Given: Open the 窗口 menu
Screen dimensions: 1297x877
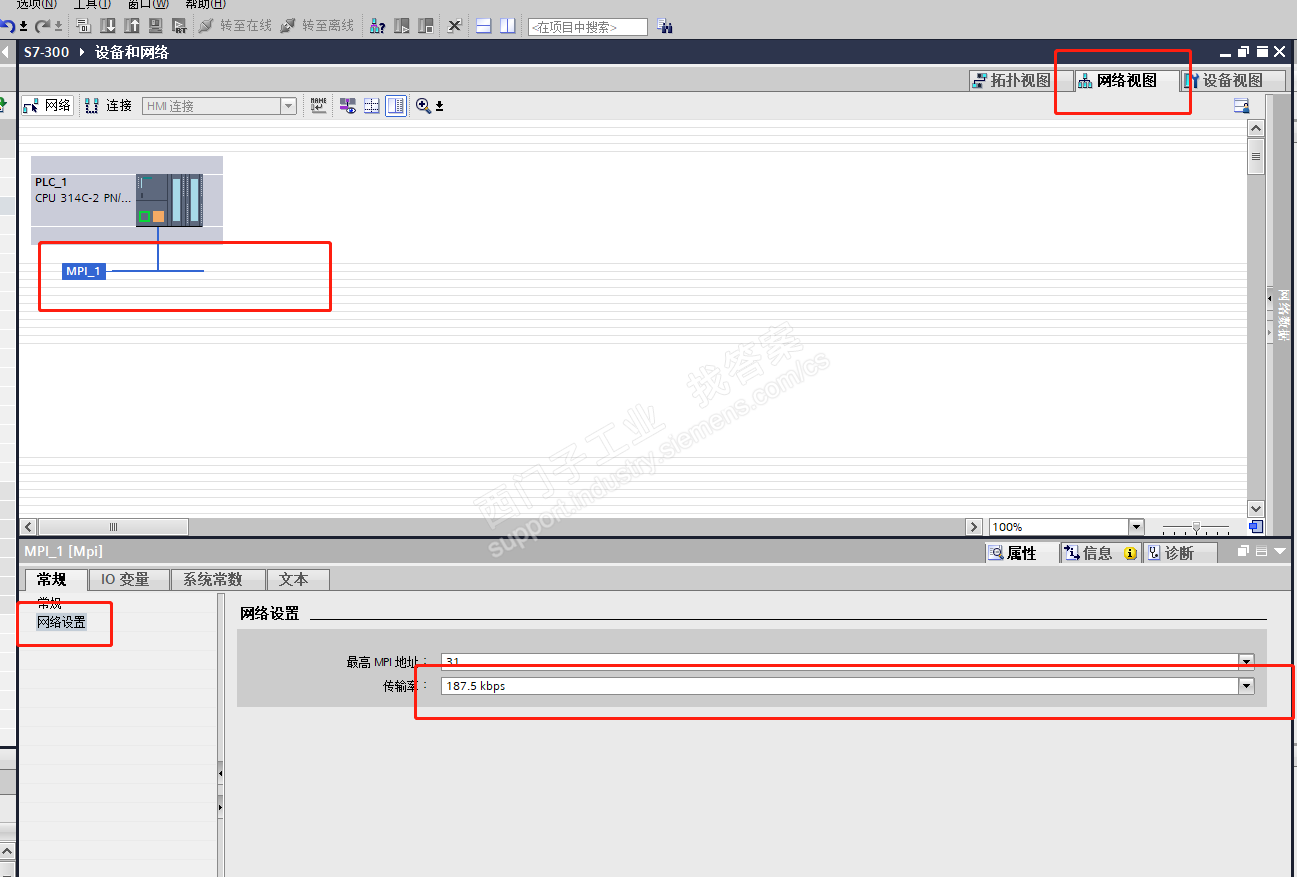Looking at the screenshot, I should pos(149,4).
